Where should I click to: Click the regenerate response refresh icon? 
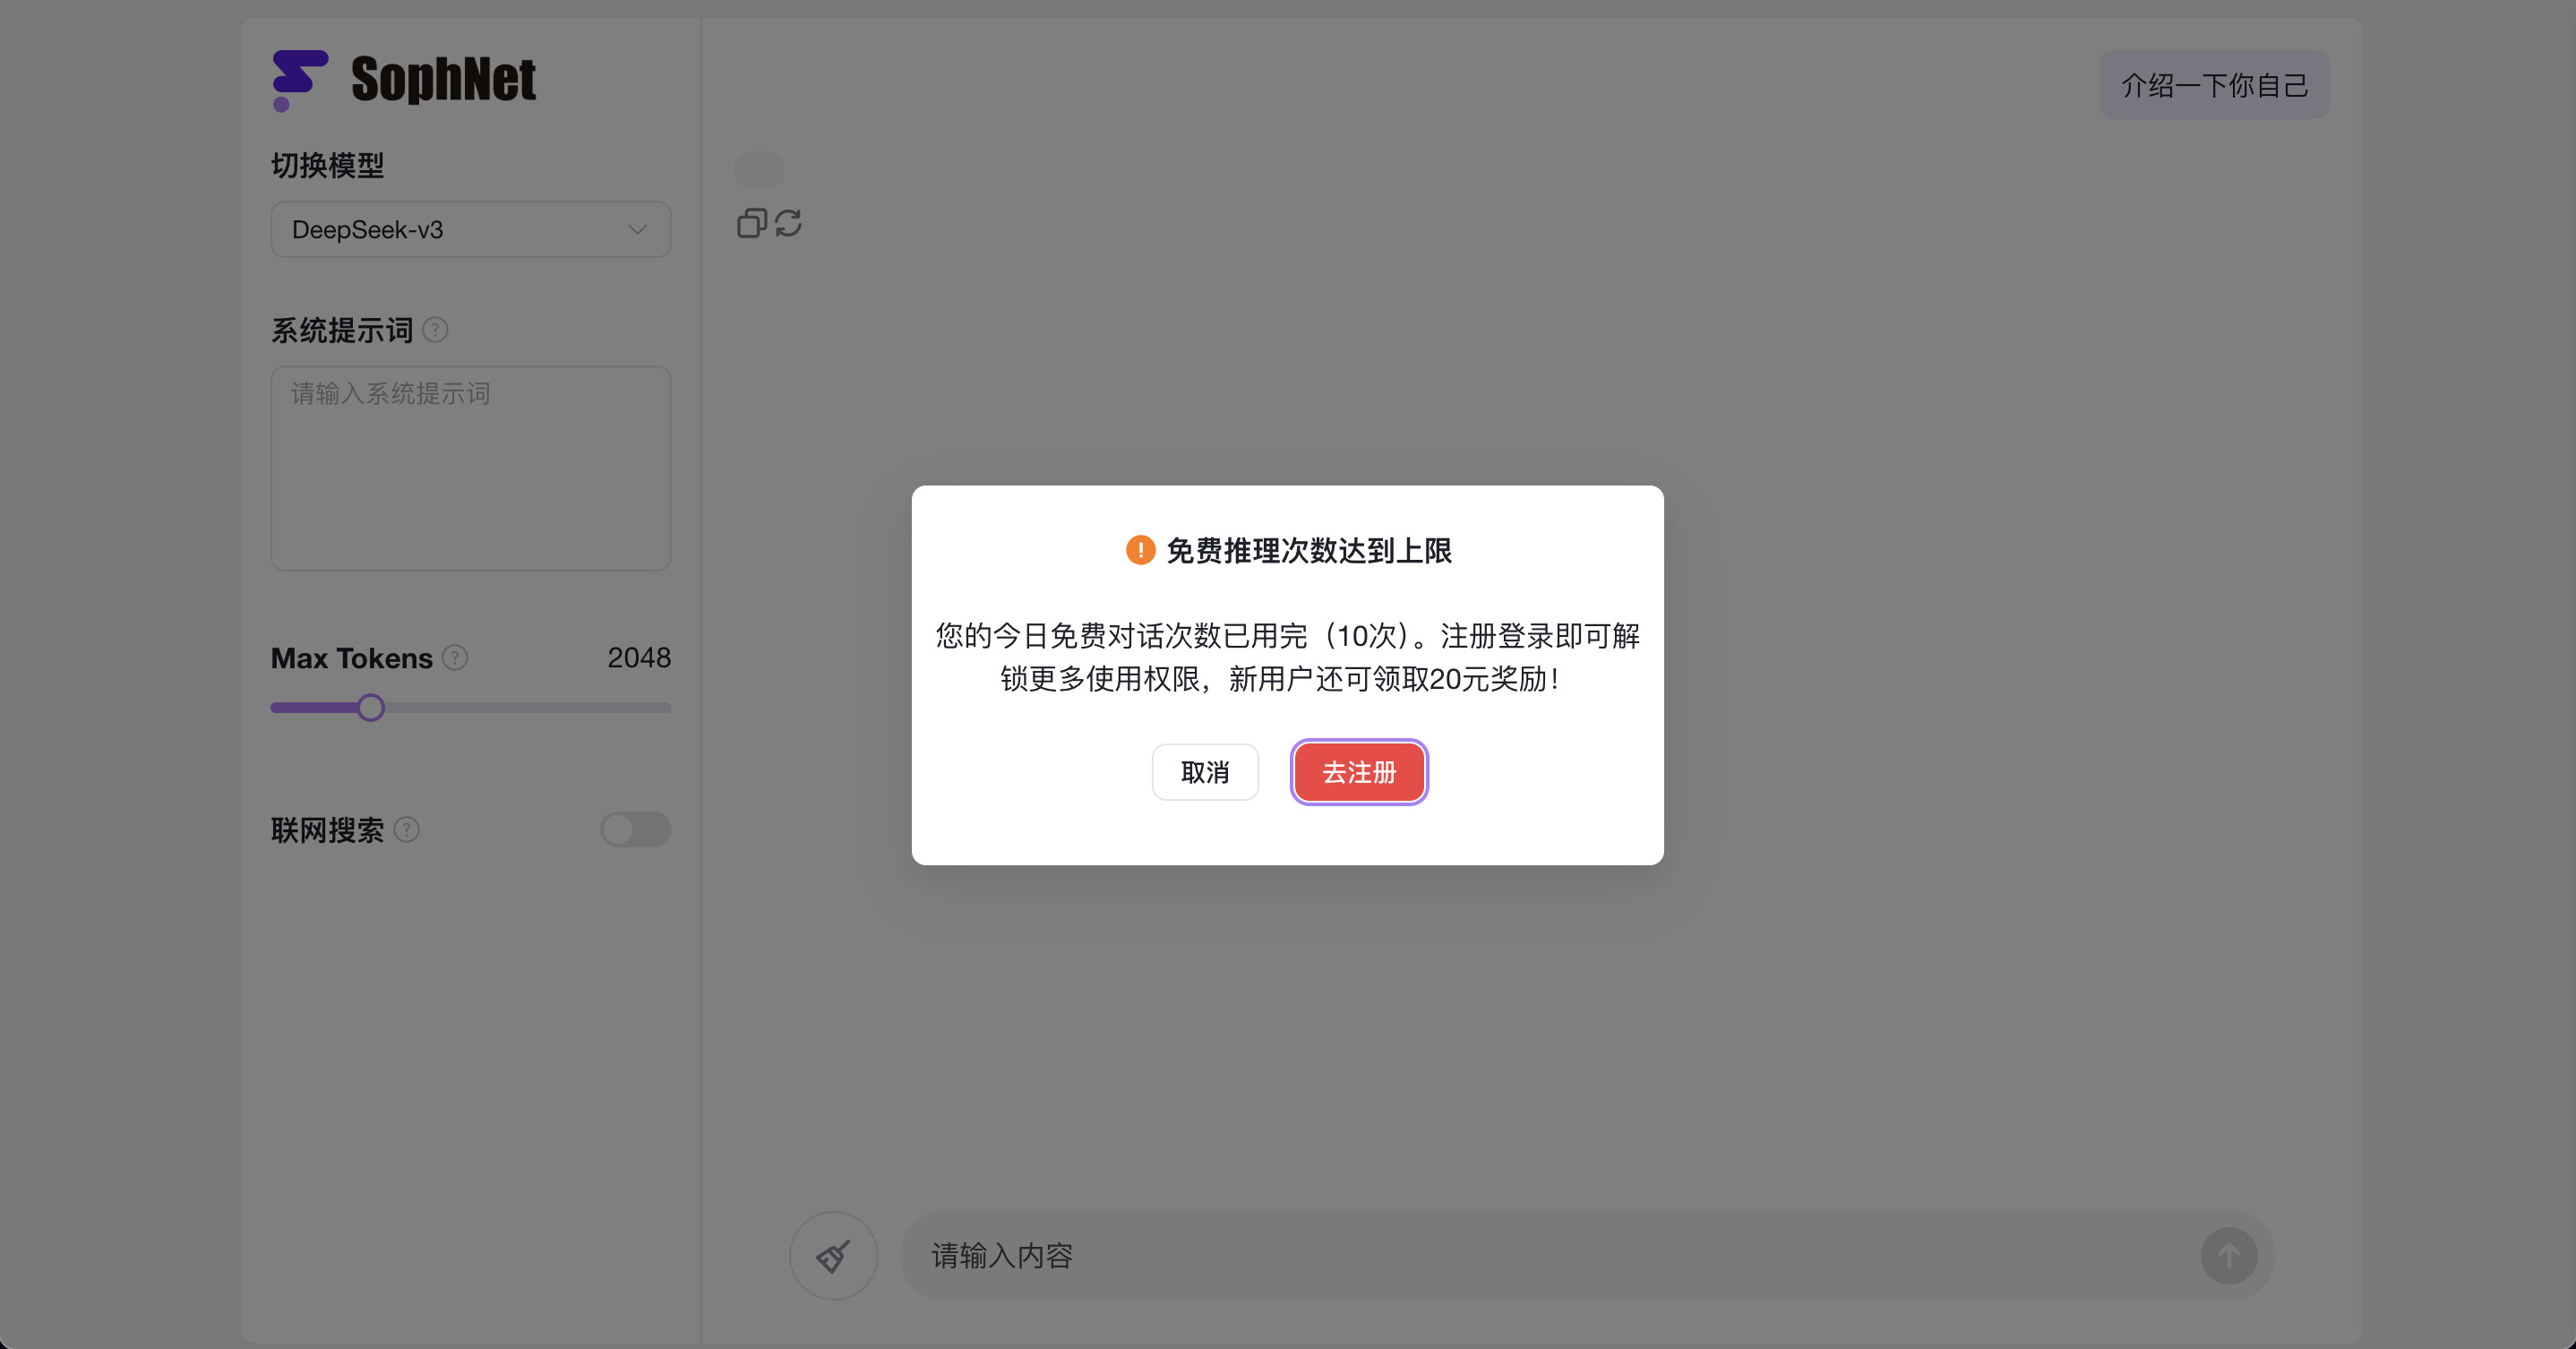(x=788, y=223)
